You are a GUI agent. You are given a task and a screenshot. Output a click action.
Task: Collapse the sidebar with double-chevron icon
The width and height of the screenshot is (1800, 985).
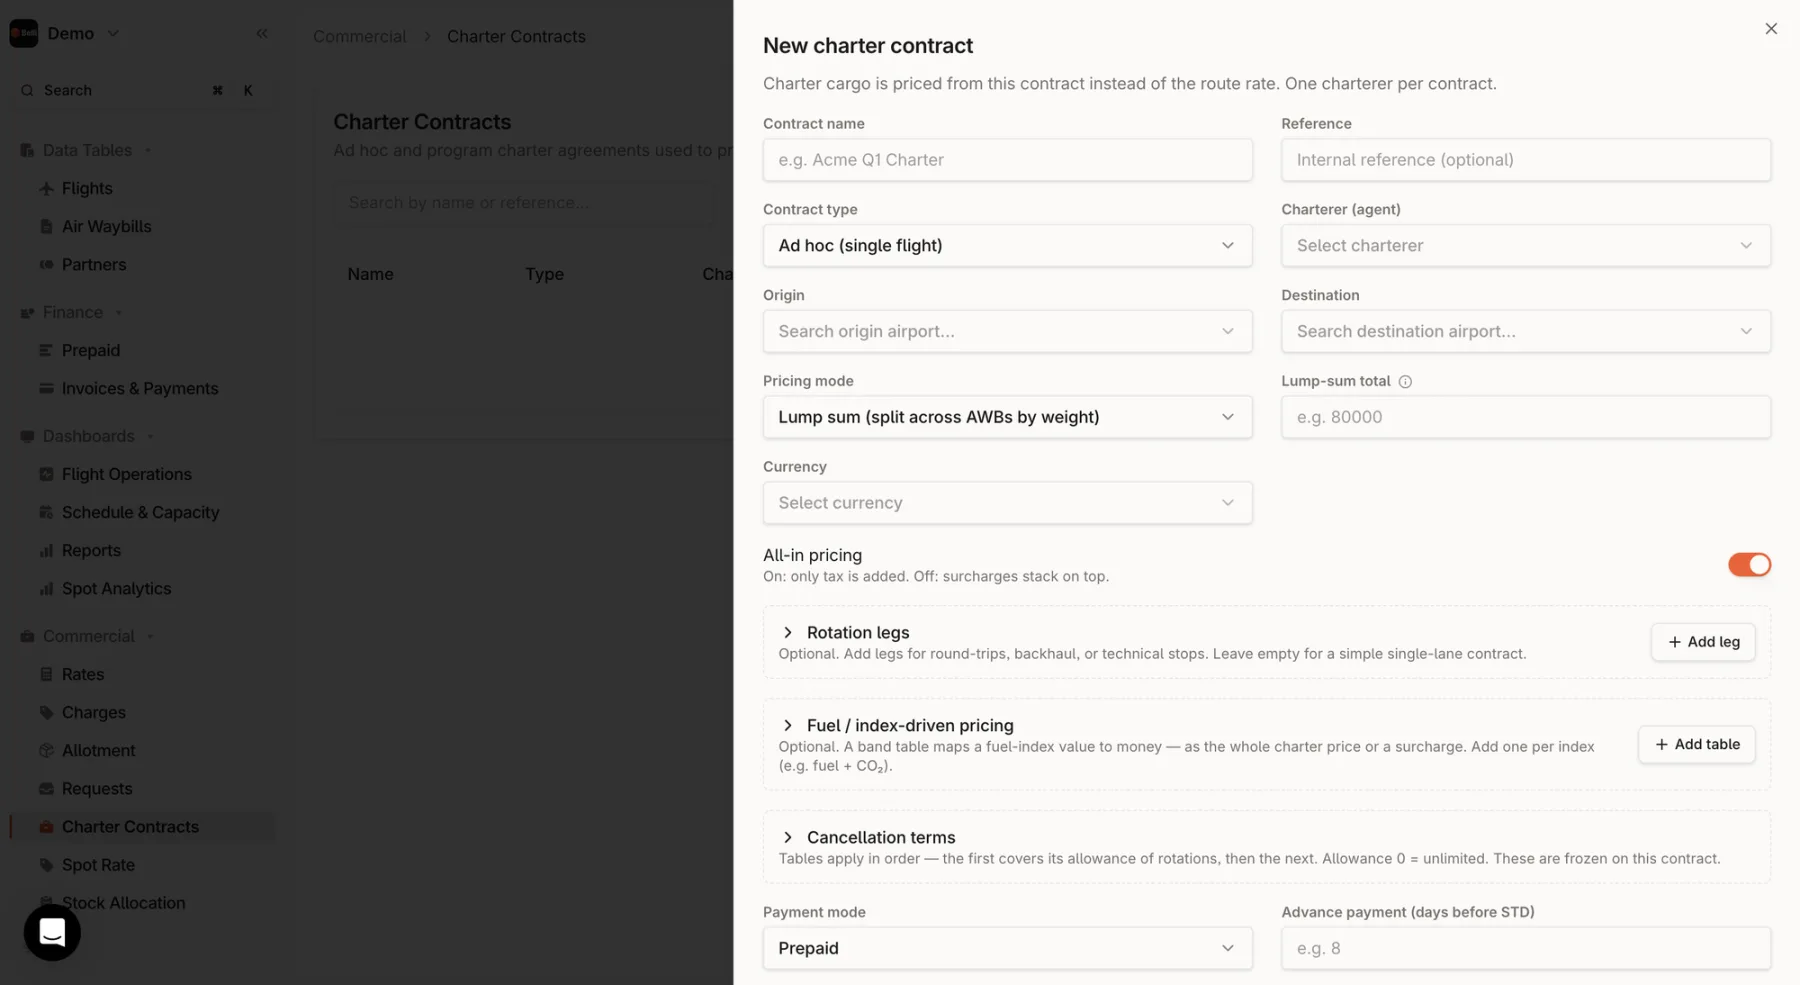point(262,33)
